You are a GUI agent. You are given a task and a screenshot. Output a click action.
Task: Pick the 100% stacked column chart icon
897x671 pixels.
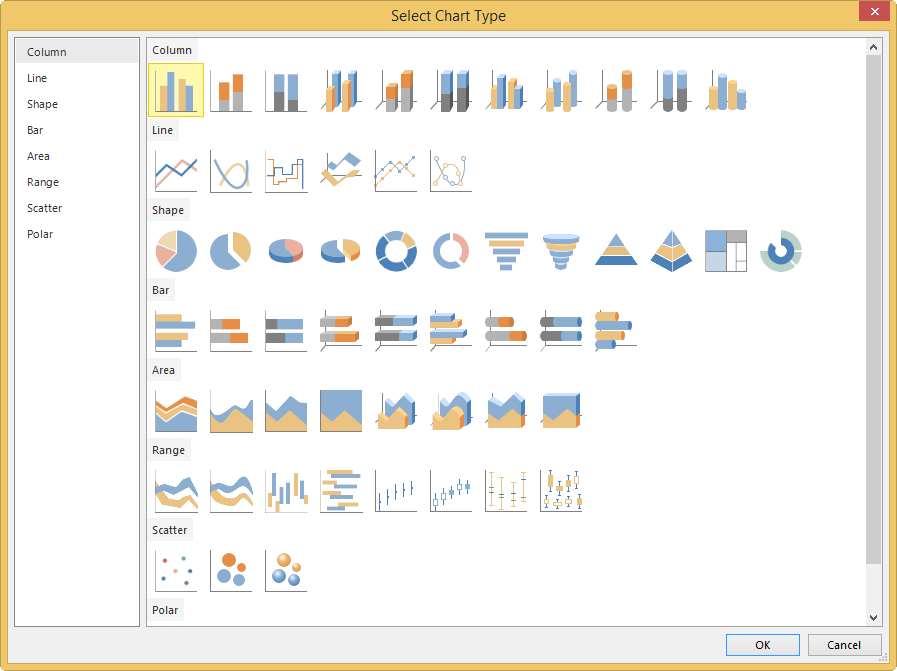pos(286,90)
